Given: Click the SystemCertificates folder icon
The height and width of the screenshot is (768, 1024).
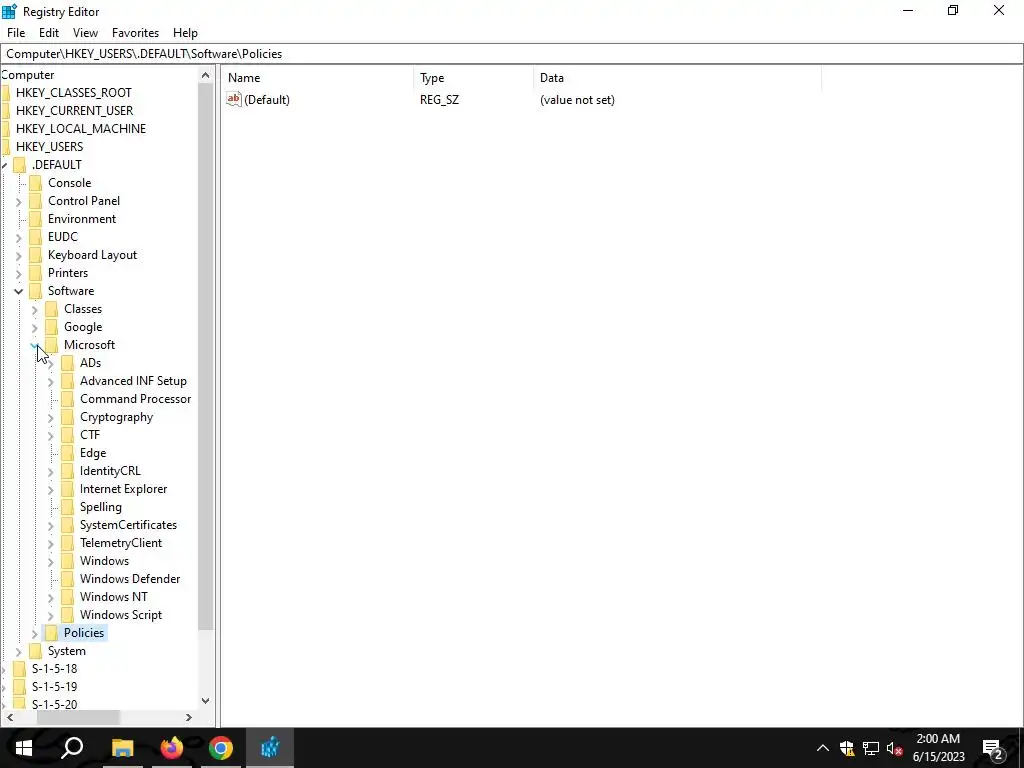Looking at the screenshot, I should [68, 525].
